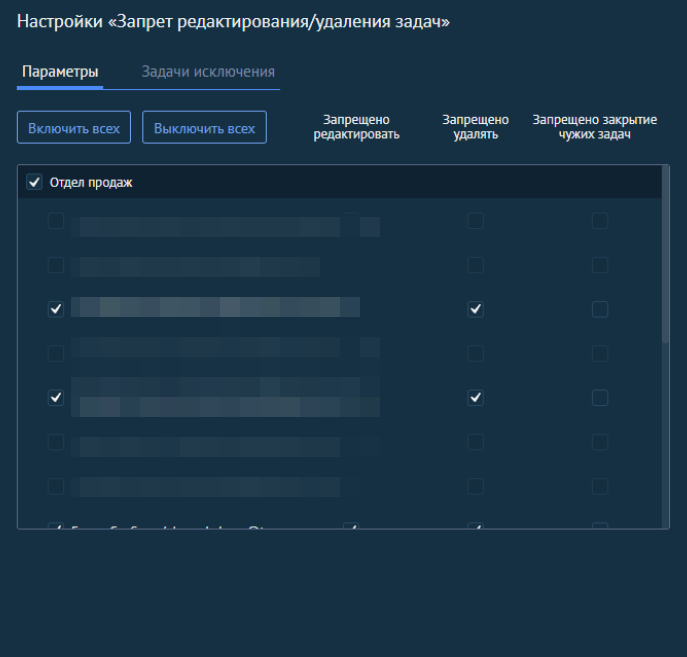
Task: Click the Запрещено закрытие чужих задач column header
Action: pos(595,127)
